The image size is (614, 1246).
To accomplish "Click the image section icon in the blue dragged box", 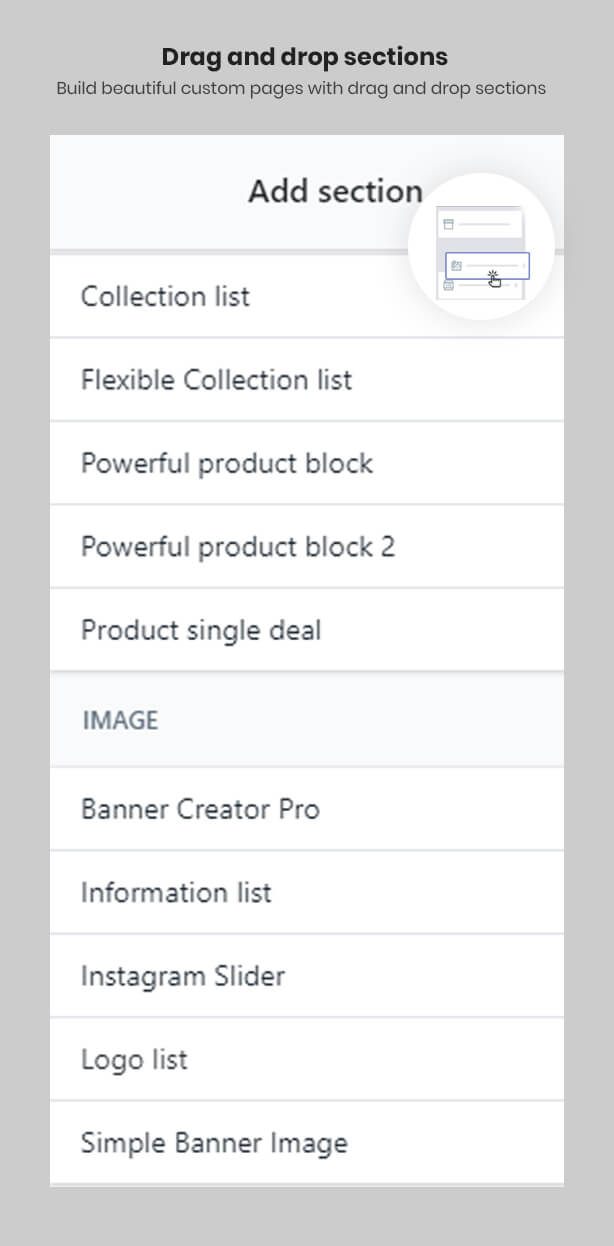I will point(456,266).
